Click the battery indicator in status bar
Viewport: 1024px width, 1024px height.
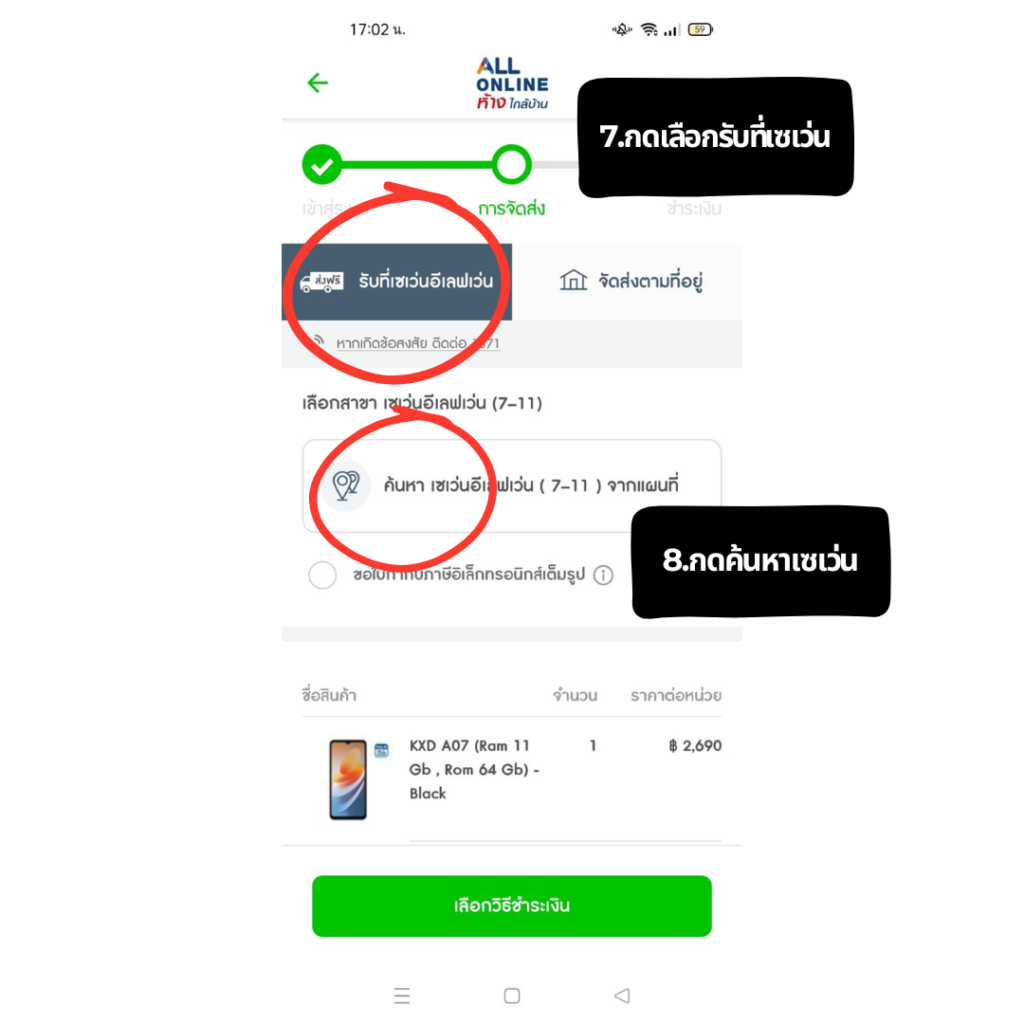click(700, 29)
